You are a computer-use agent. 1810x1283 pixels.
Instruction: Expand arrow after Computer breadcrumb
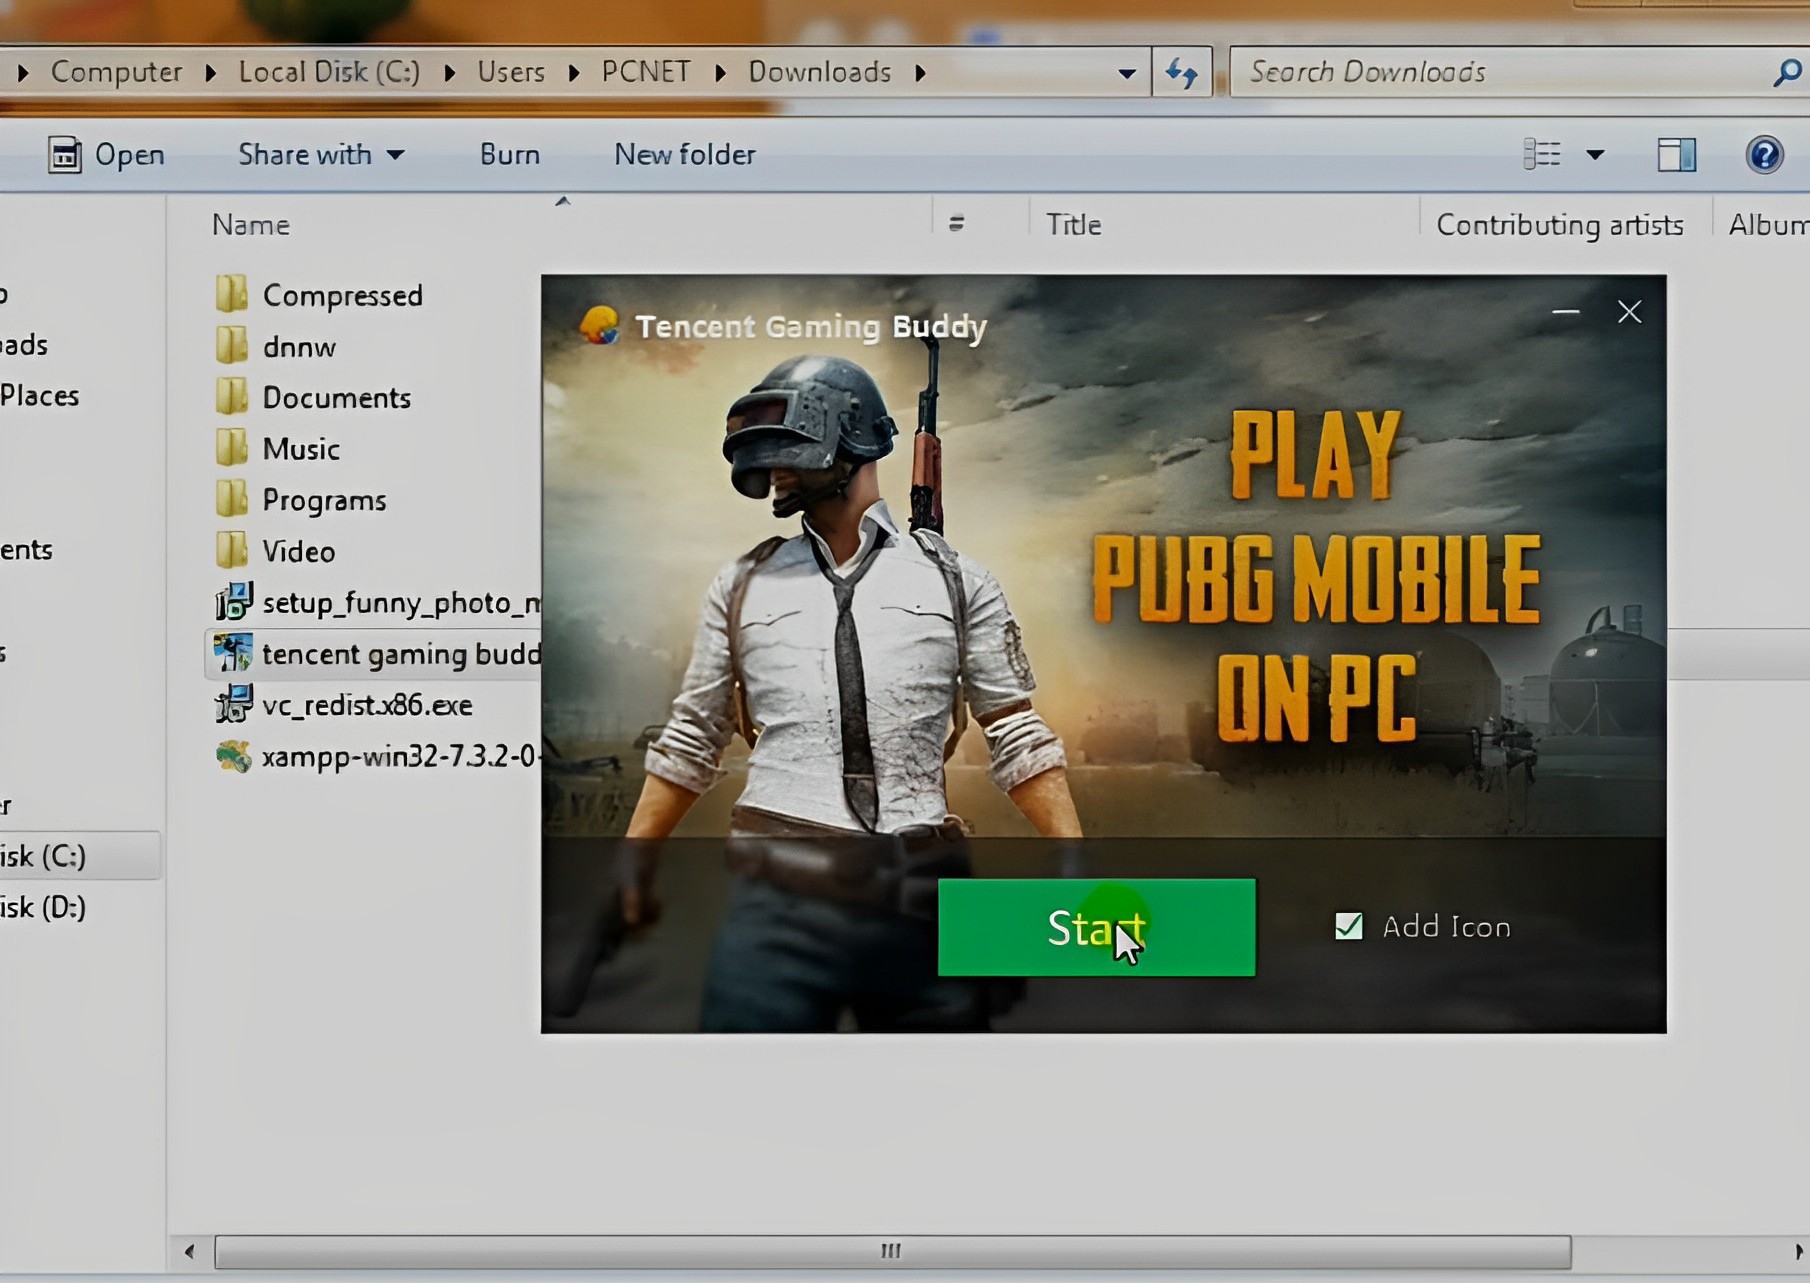(210, 73)
